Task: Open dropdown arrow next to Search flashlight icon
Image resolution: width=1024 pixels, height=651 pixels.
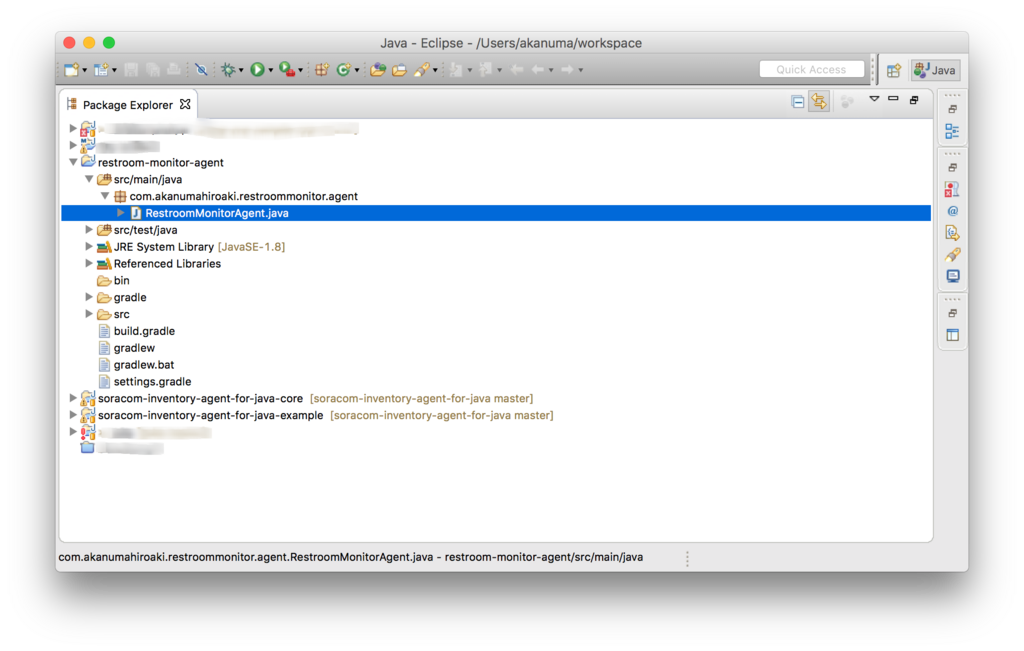Action: point(435,71)
